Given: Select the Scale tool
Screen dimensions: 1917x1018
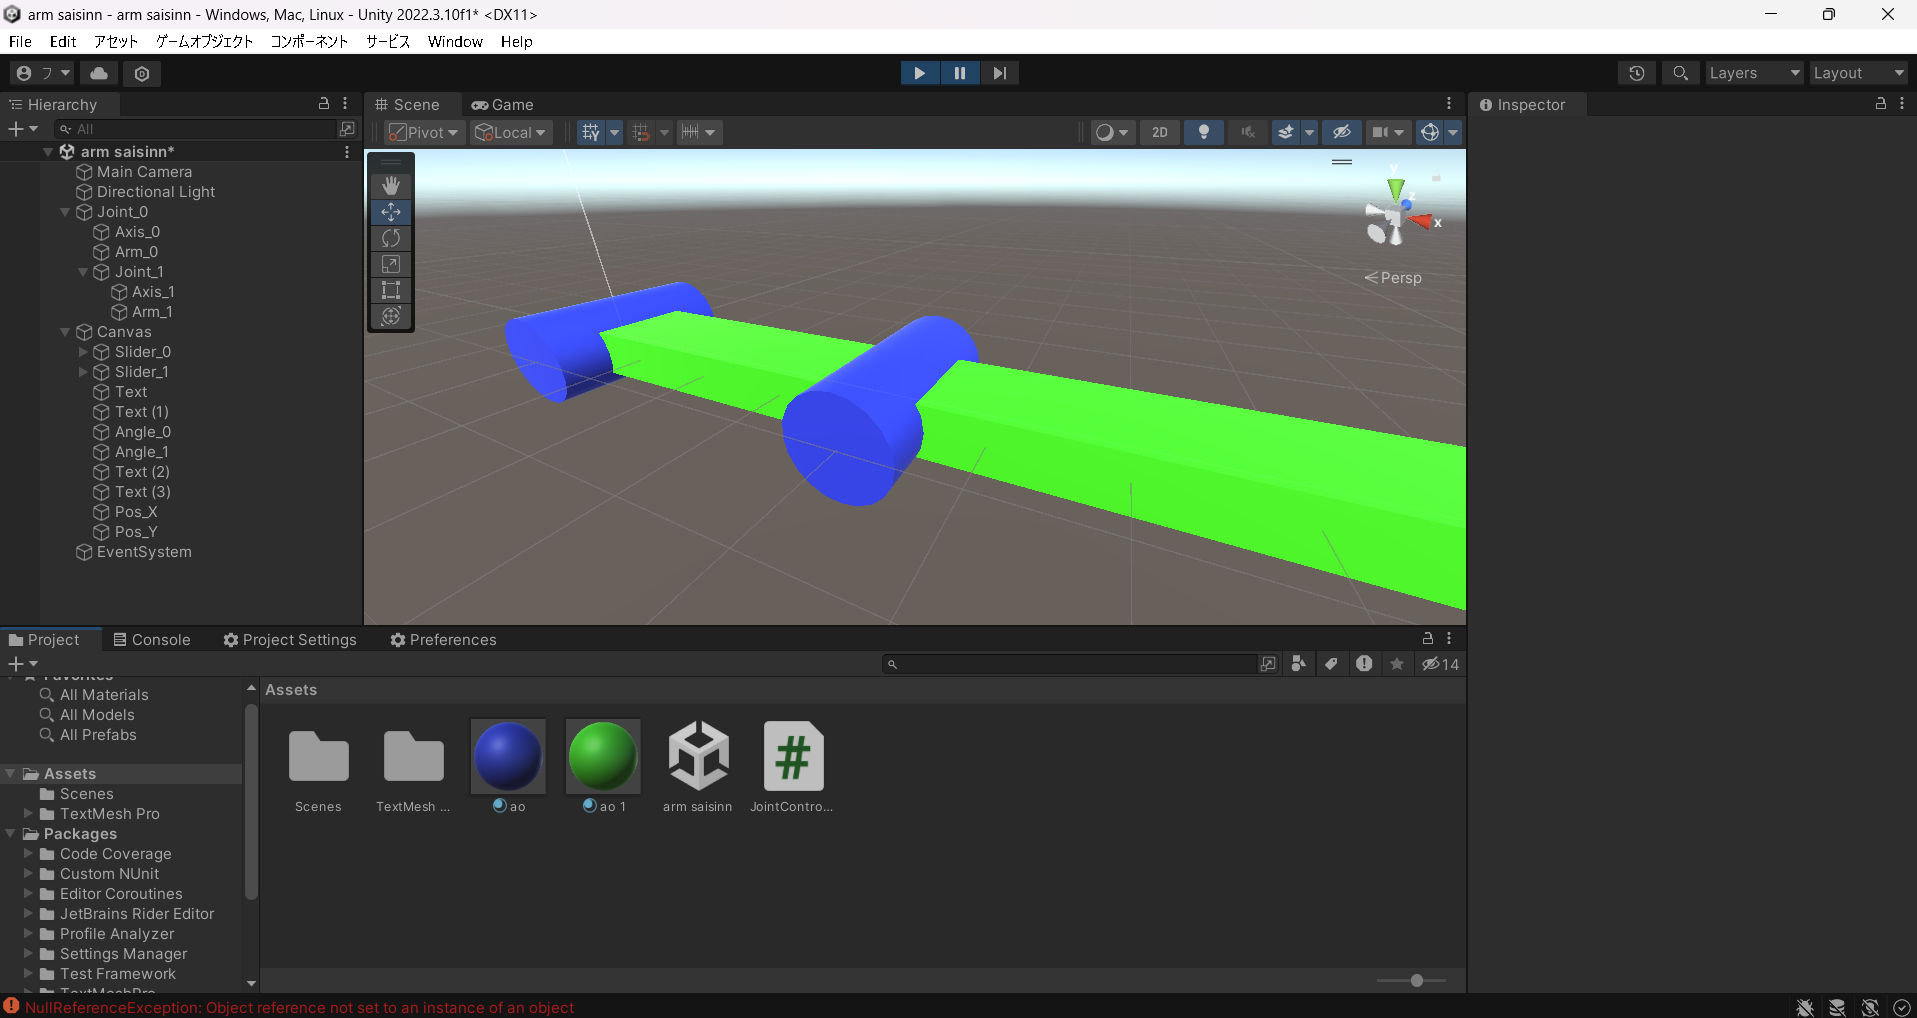Looking at the screenshot, I should 391,264.
